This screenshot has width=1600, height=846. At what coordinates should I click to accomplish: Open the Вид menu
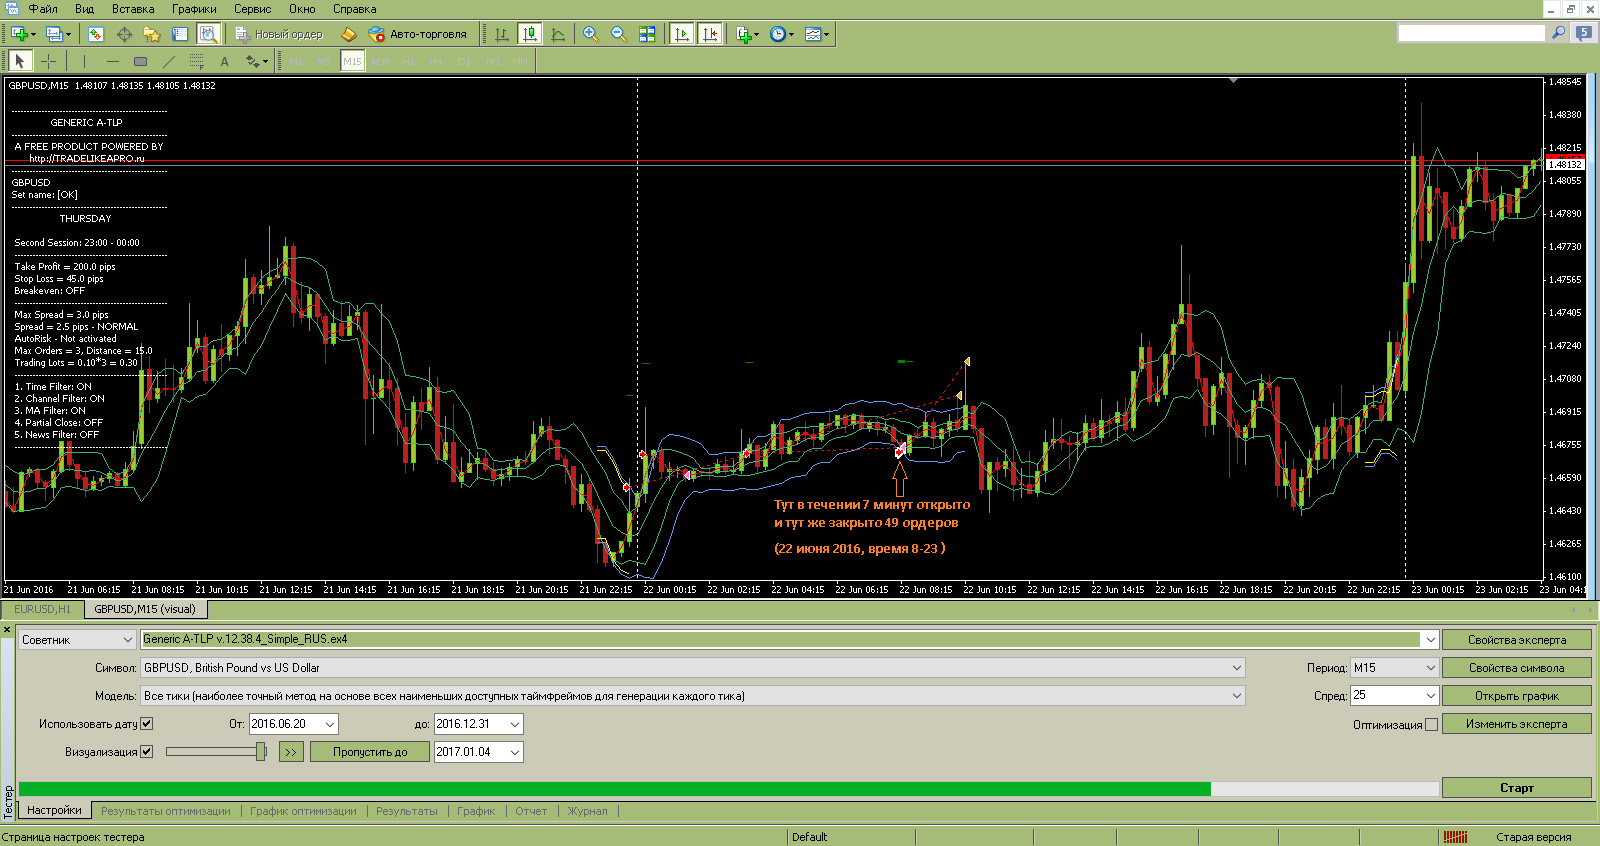point(85,9)
